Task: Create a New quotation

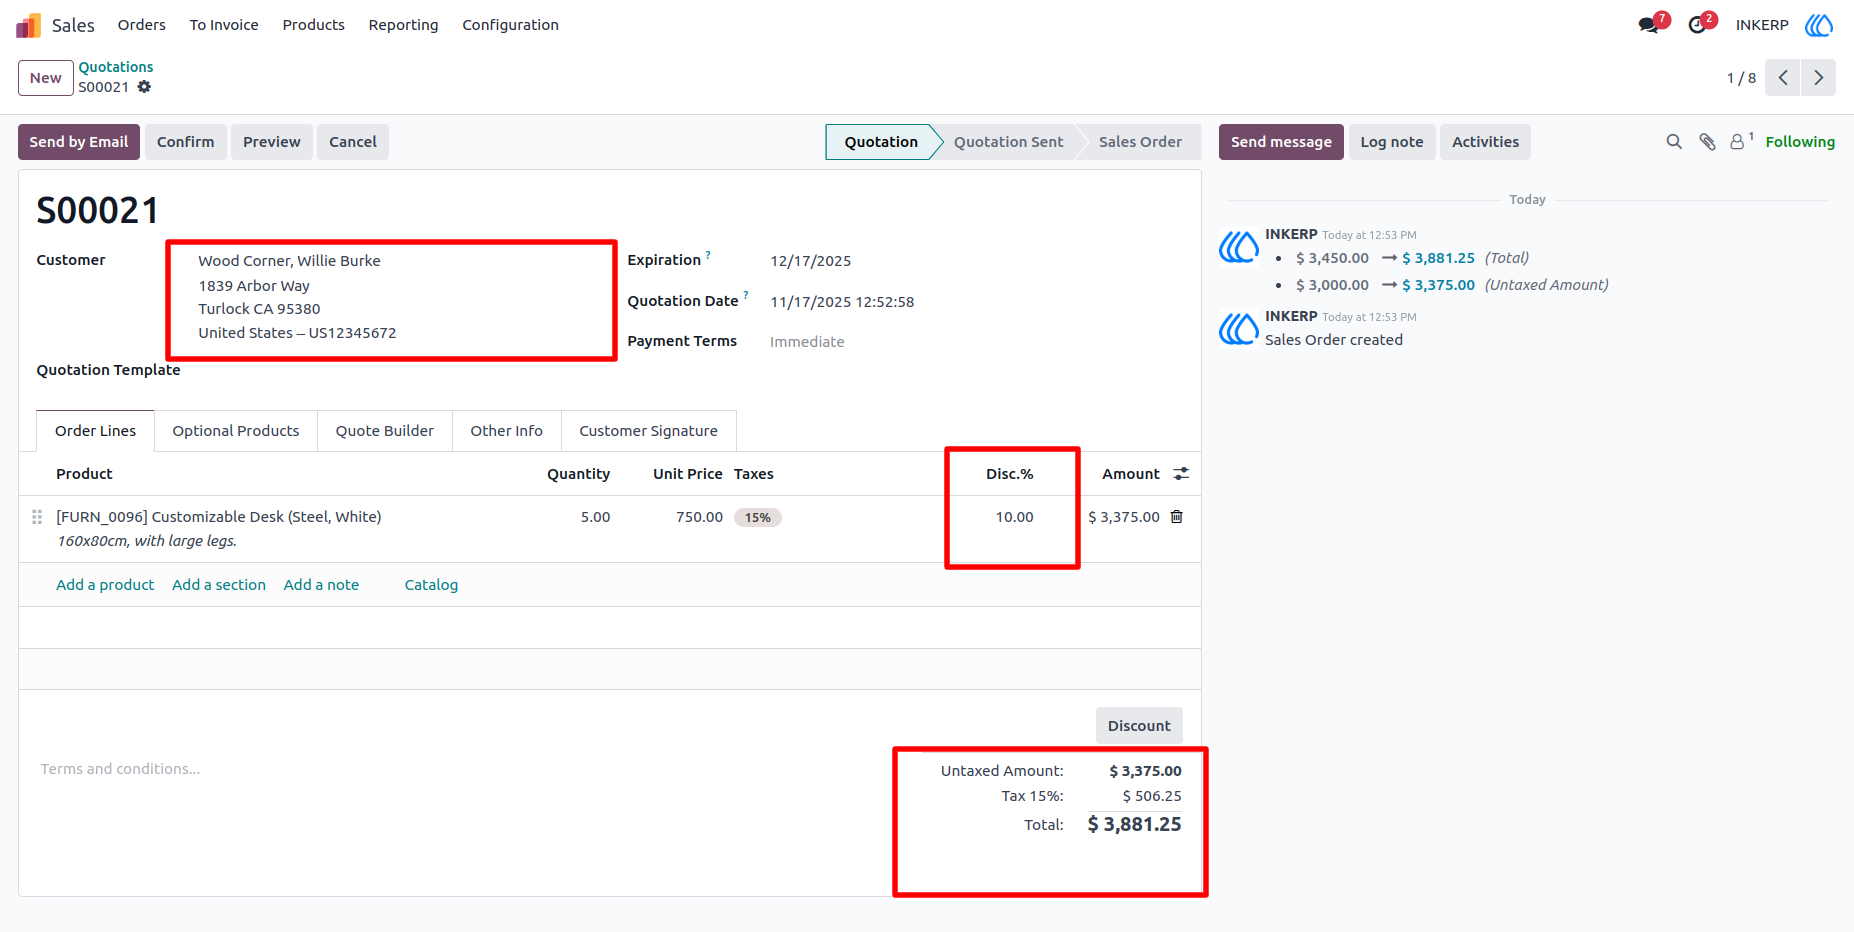Action: (46, 78)
